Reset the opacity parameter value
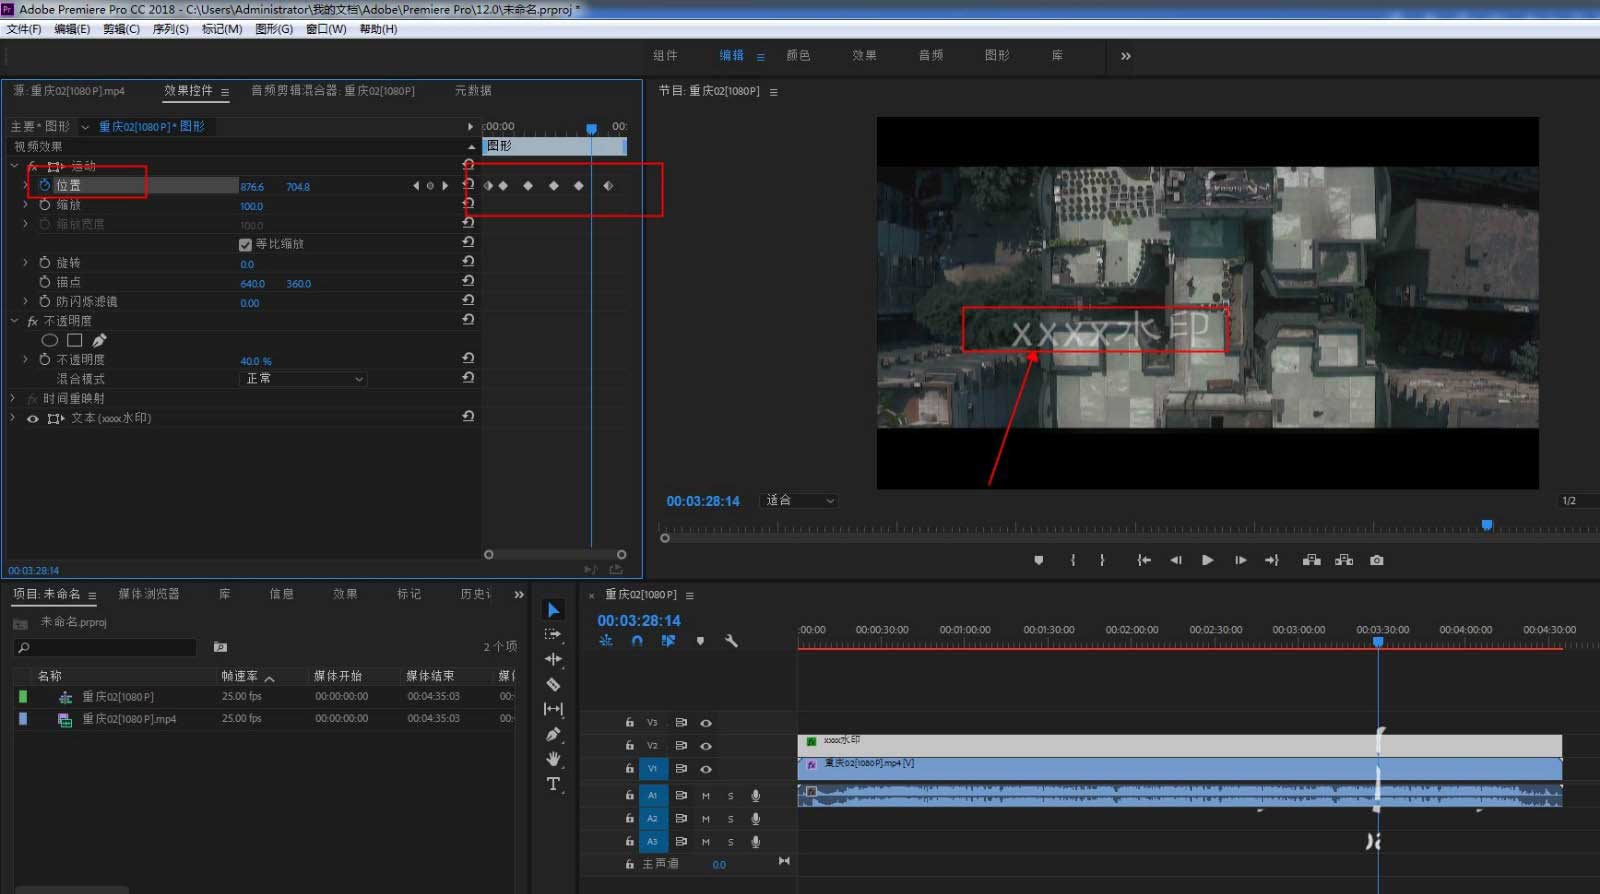 pos(468,358)
